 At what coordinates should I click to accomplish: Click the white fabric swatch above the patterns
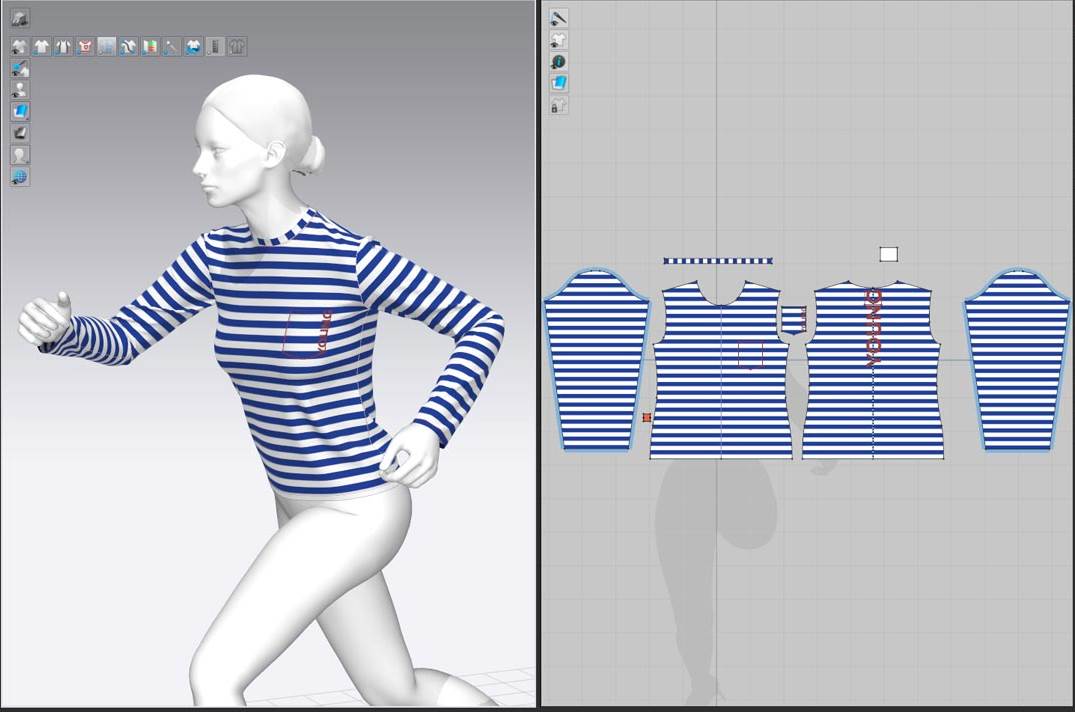886,253
